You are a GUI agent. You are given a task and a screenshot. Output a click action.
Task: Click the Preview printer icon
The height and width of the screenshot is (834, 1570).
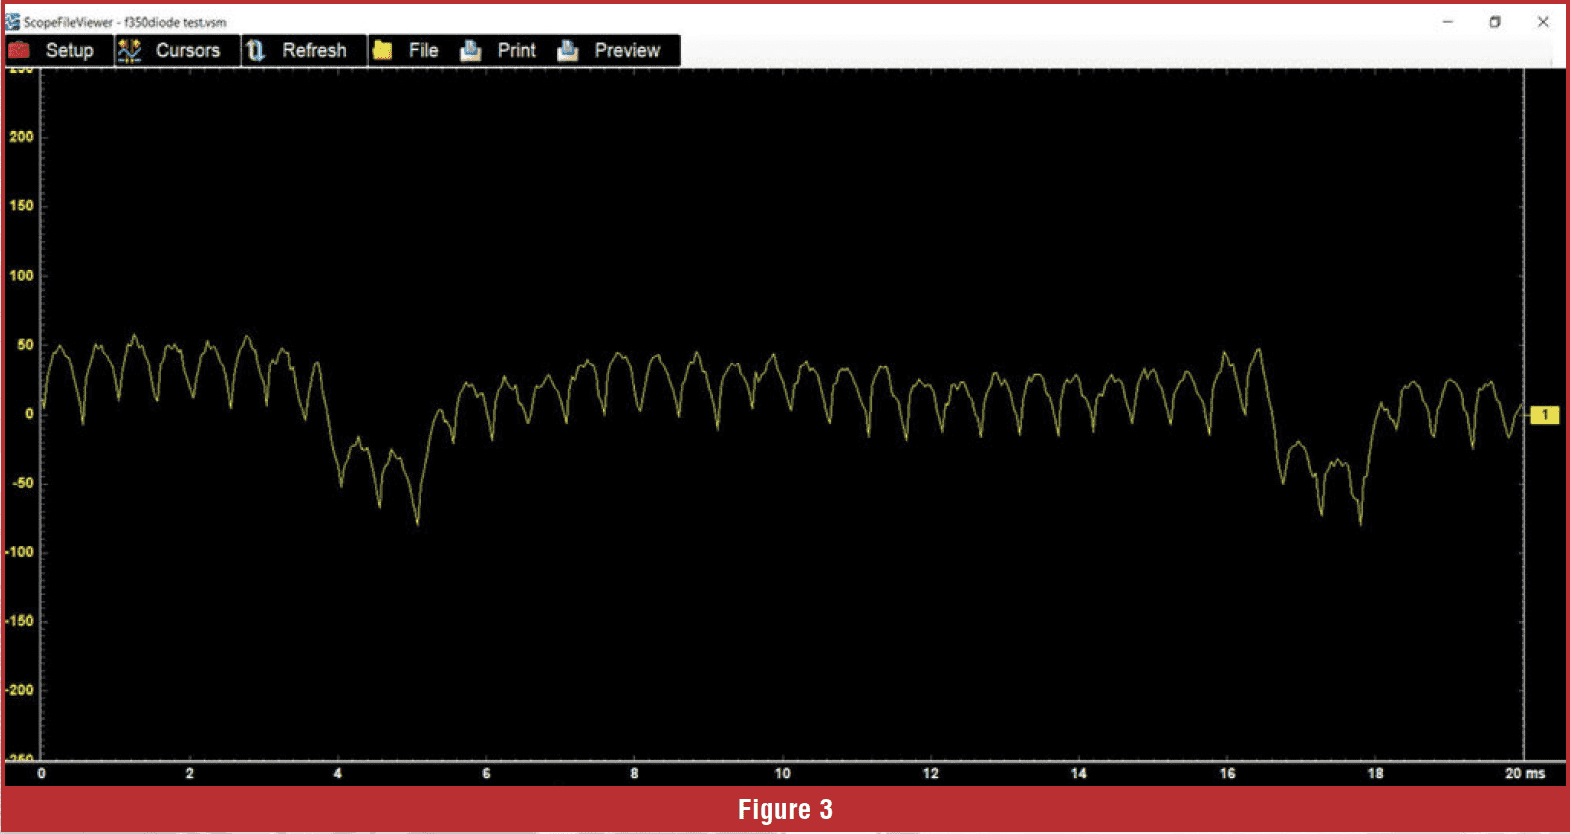568,50
